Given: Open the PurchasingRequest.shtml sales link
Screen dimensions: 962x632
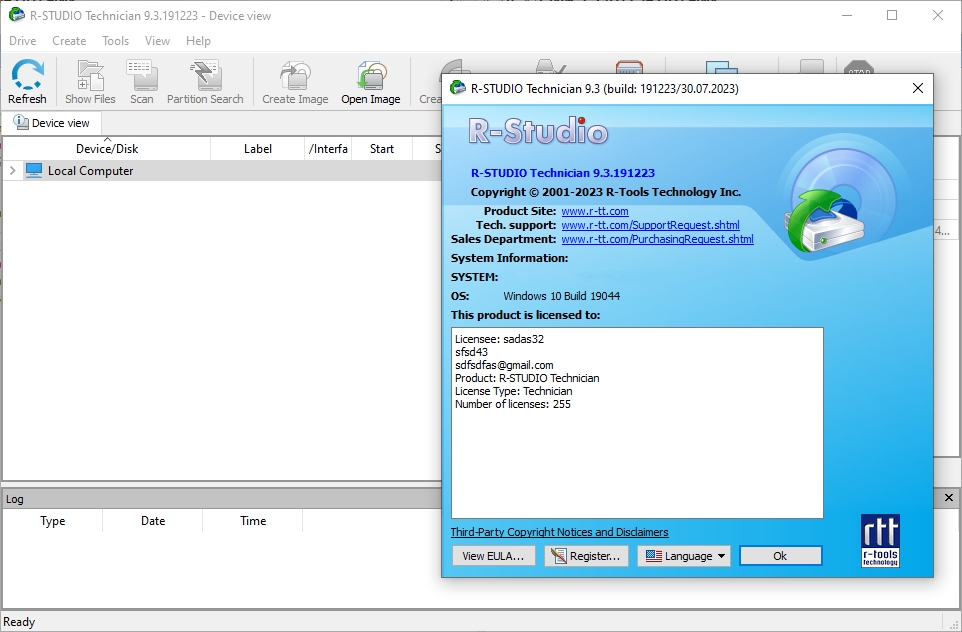Looking at the screenshot, I should tap(657, 239).
